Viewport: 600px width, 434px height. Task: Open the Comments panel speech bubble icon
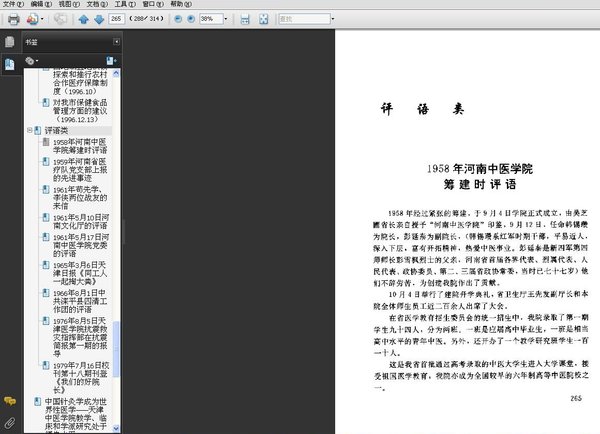[10, 401]
